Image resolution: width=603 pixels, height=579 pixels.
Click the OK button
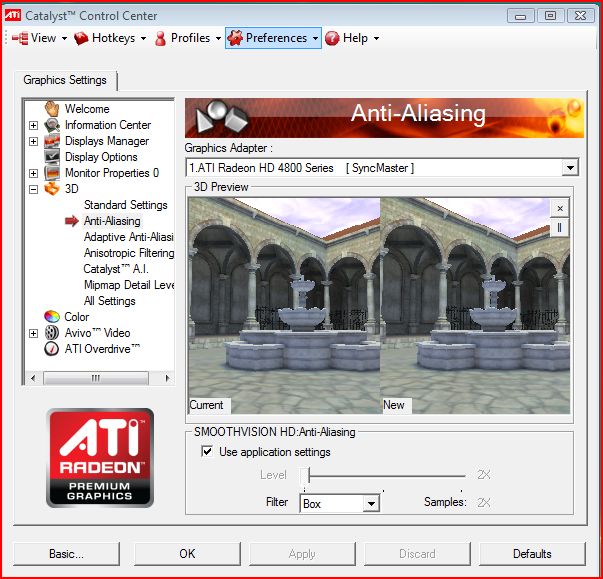tap(187, 554)
